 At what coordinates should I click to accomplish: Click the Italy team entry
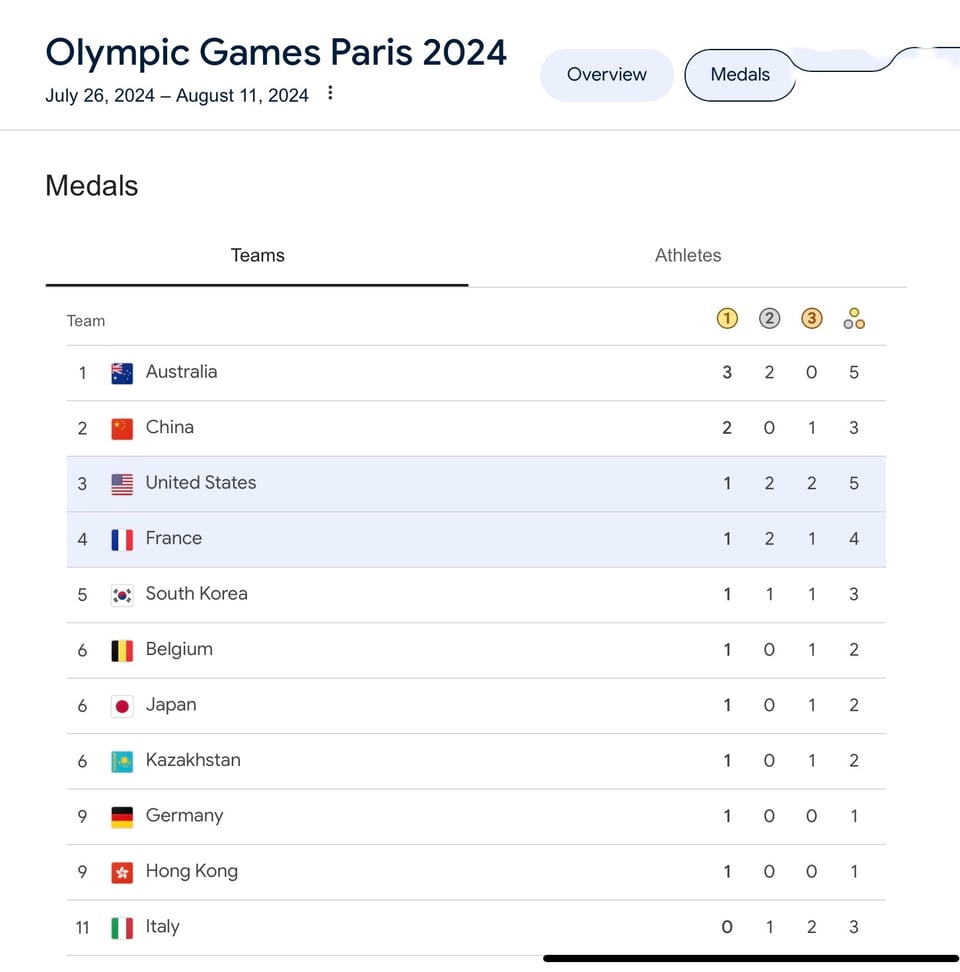[163, 927]
